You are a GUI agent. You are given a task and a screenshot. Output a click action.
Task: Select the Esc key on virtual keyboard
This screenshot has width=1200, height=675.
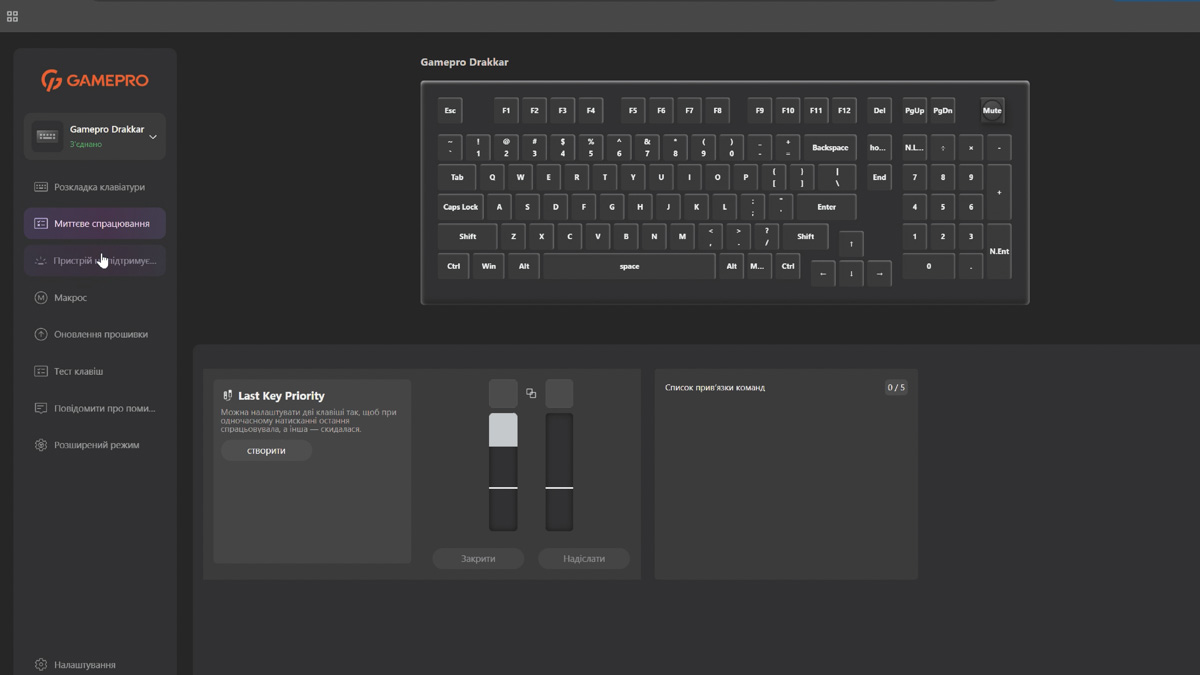pyautogui.click(x=450, y=111)
